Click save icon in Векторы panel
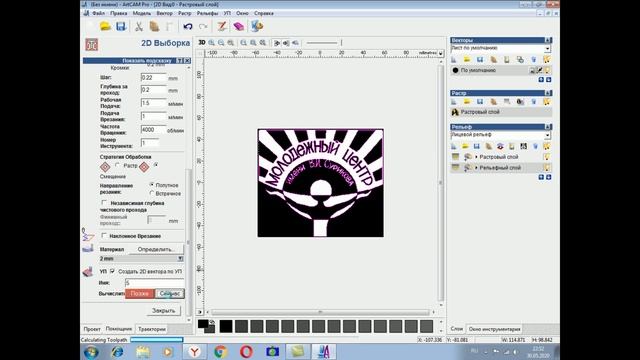 [x=480, y=60]
